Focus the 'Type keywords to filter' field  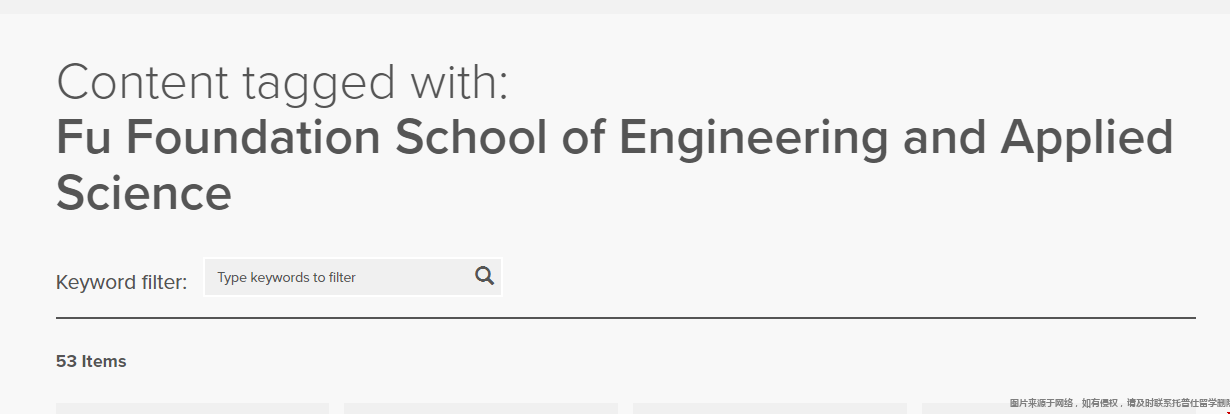[x=353, y=277]
